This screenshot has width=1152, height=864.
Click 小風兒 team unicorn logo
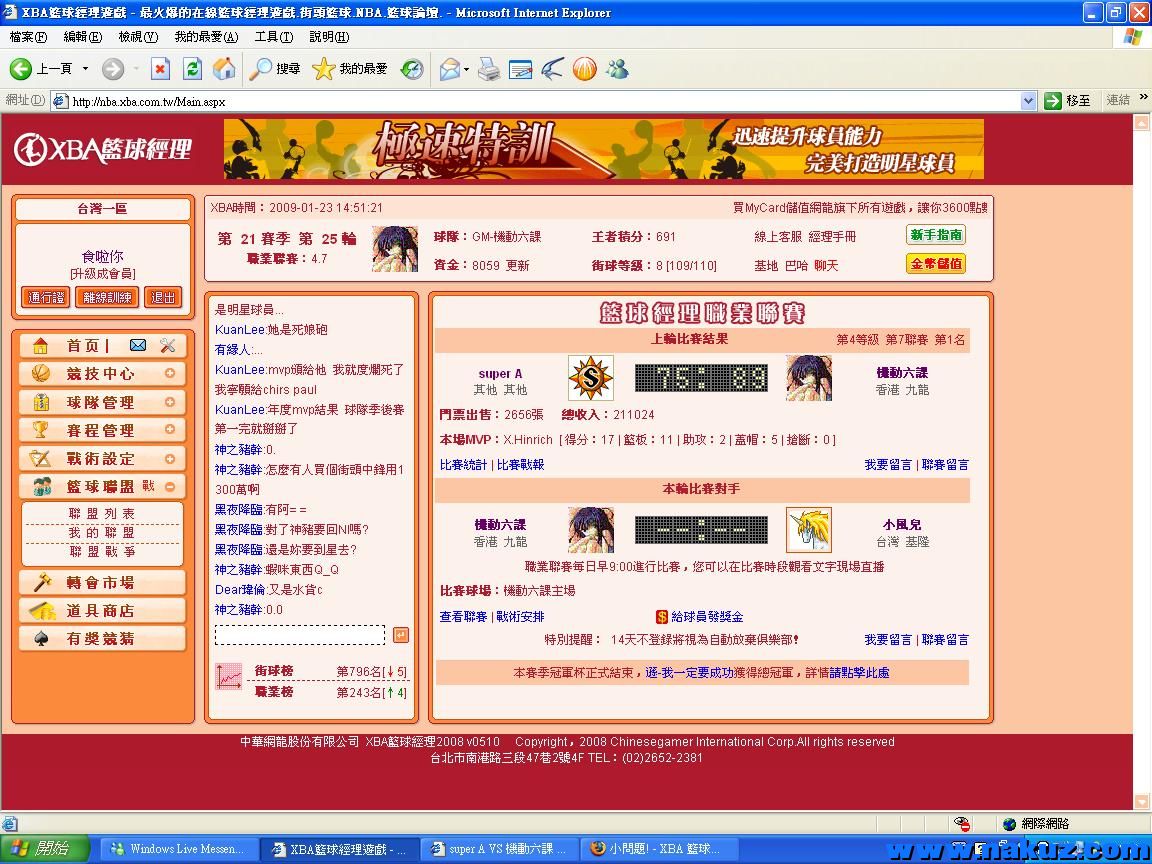pos(809,530)
